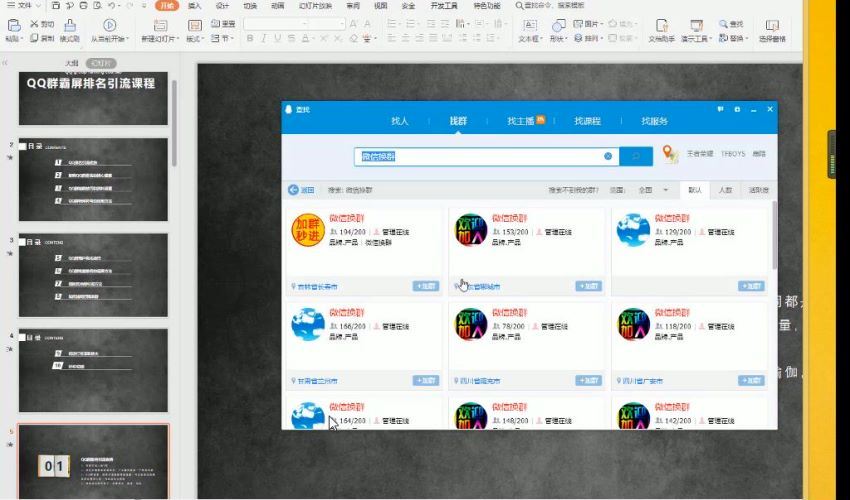The height and width of the screenshot is (500, 850).
Task: Click the Cut scissors icon
Action: 34,24
